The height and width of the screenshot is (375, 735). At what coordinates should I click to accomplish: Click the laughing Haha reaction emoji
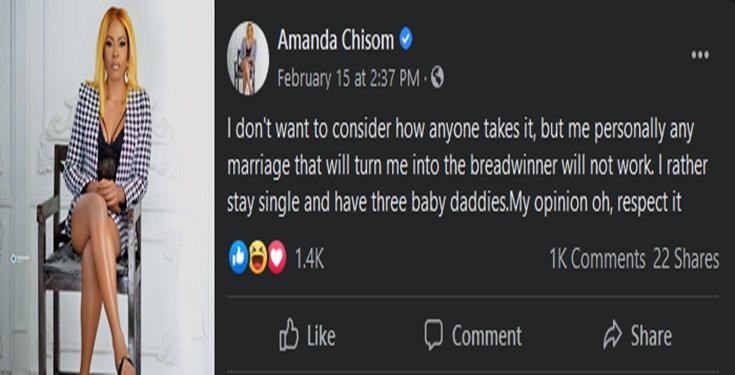[258, 257]
